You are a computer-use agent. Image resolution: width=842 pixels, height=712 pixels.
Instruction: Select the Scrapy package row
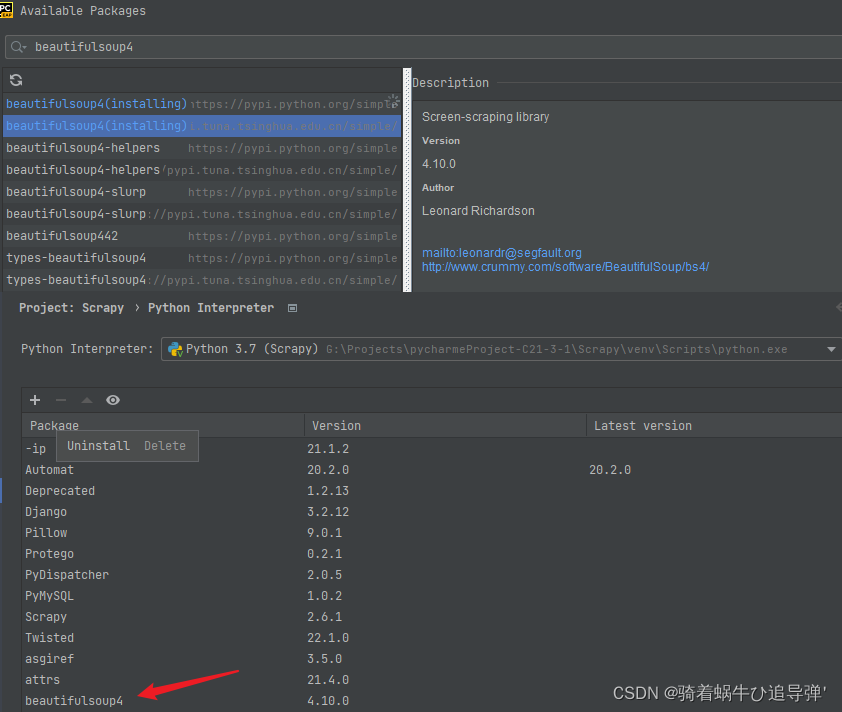(x=432, y=616)
